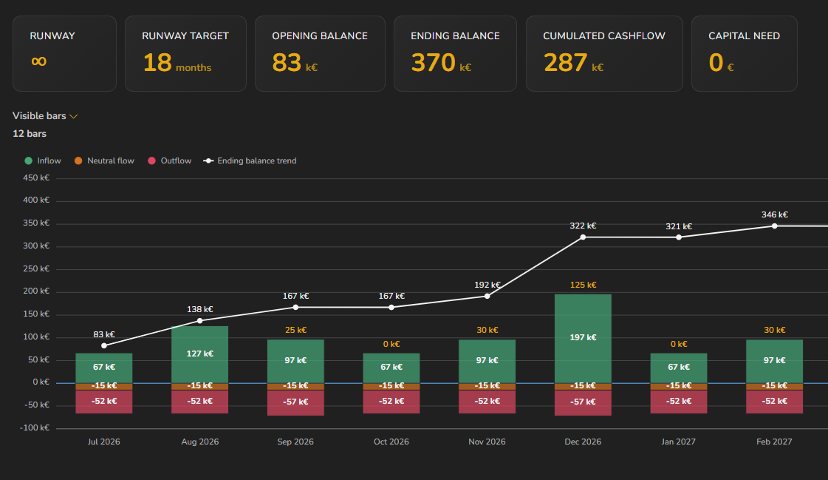Click the 138 k€ trend point for Aug 2026
Screen dimensions: 828x480
[x=200, y=321]
